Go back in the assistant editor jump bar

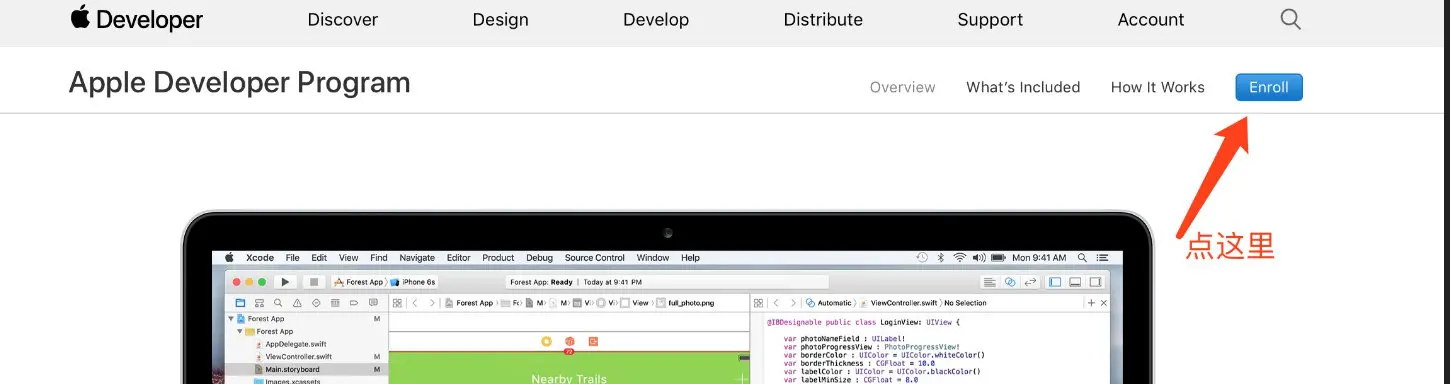coord(776,303)
